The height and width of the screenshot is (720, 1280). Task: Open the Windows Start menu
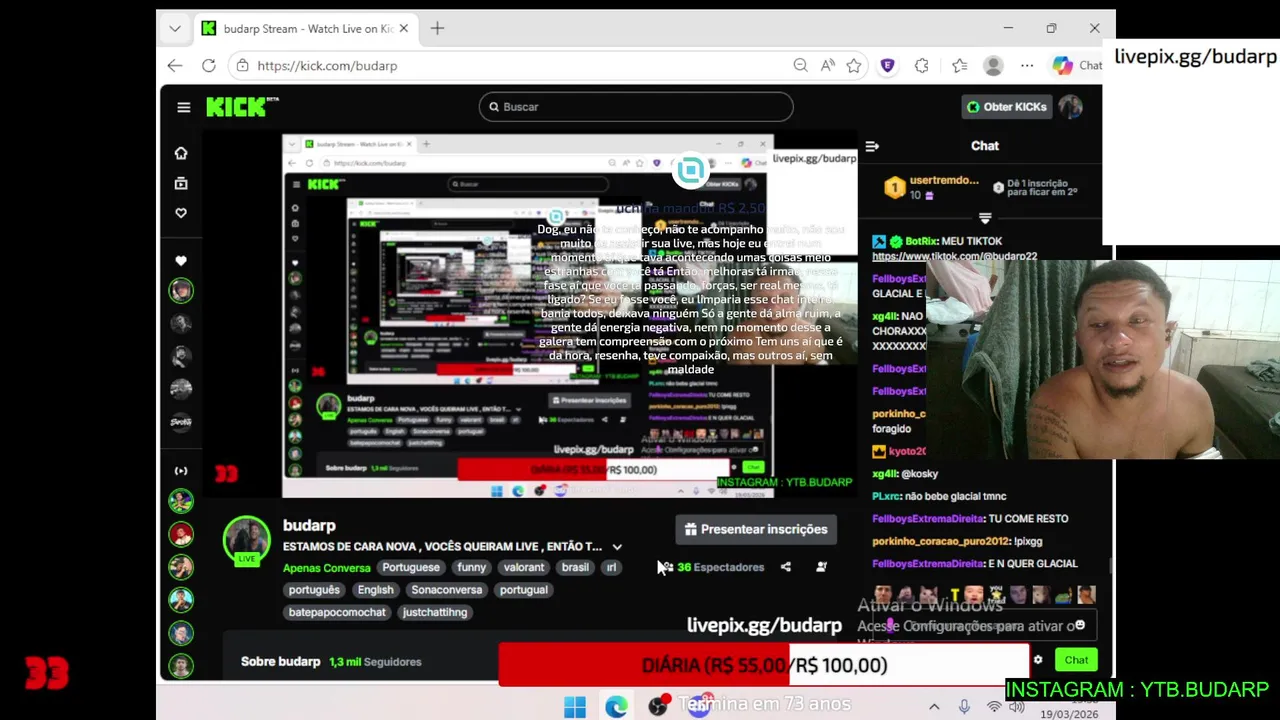click(x=575, y=708)
